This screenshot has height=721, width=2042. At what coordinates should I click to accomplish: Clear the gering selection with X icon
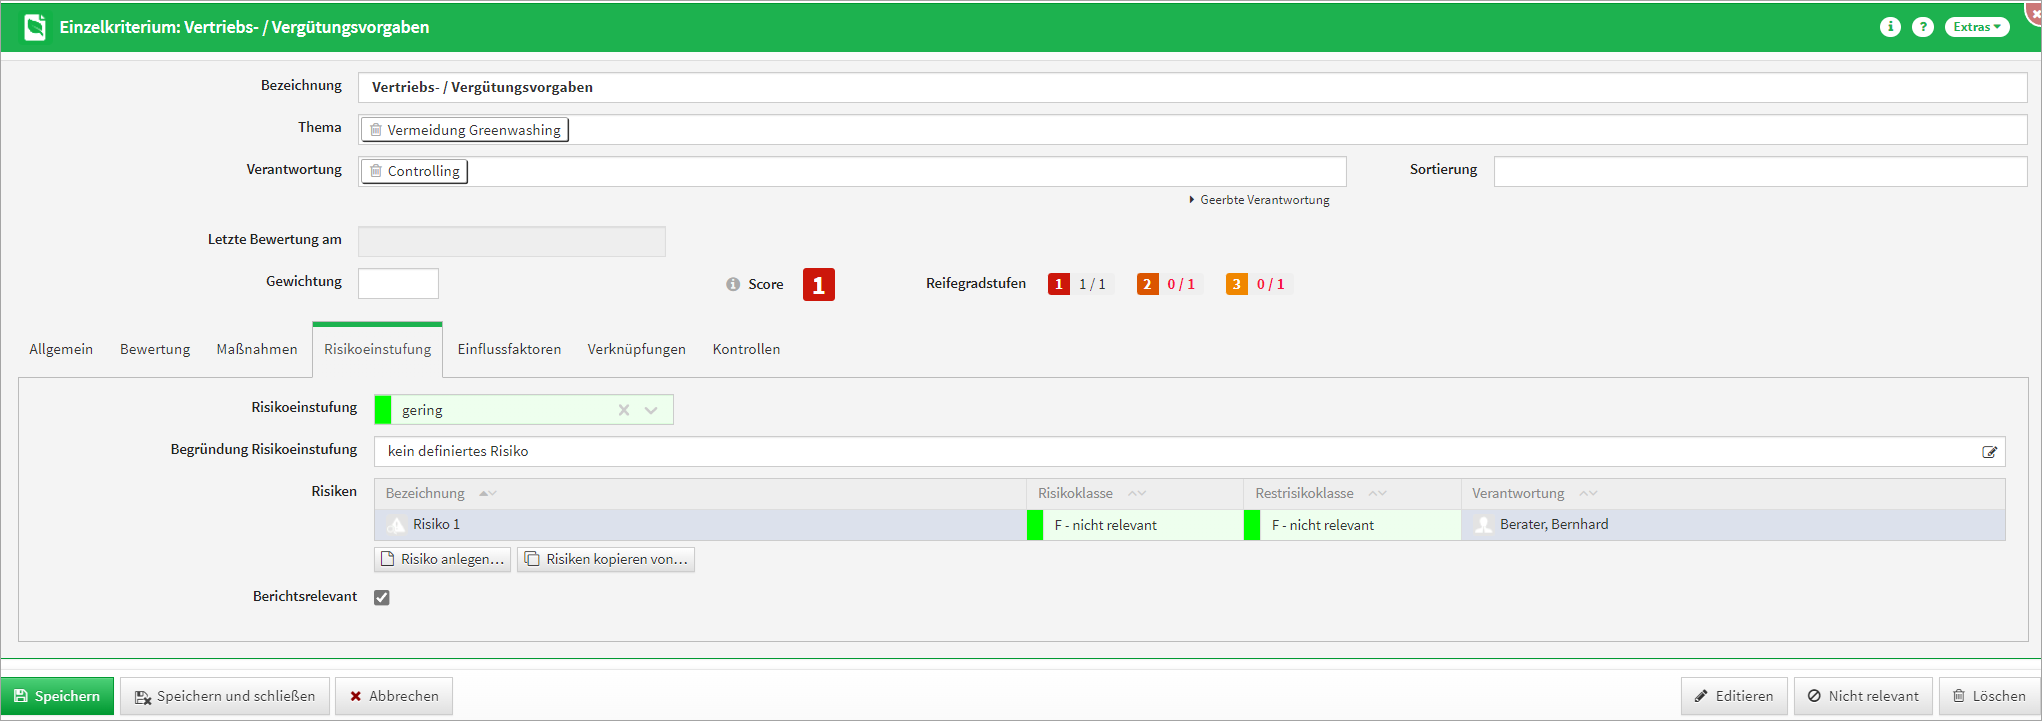[x=623, y=410]
